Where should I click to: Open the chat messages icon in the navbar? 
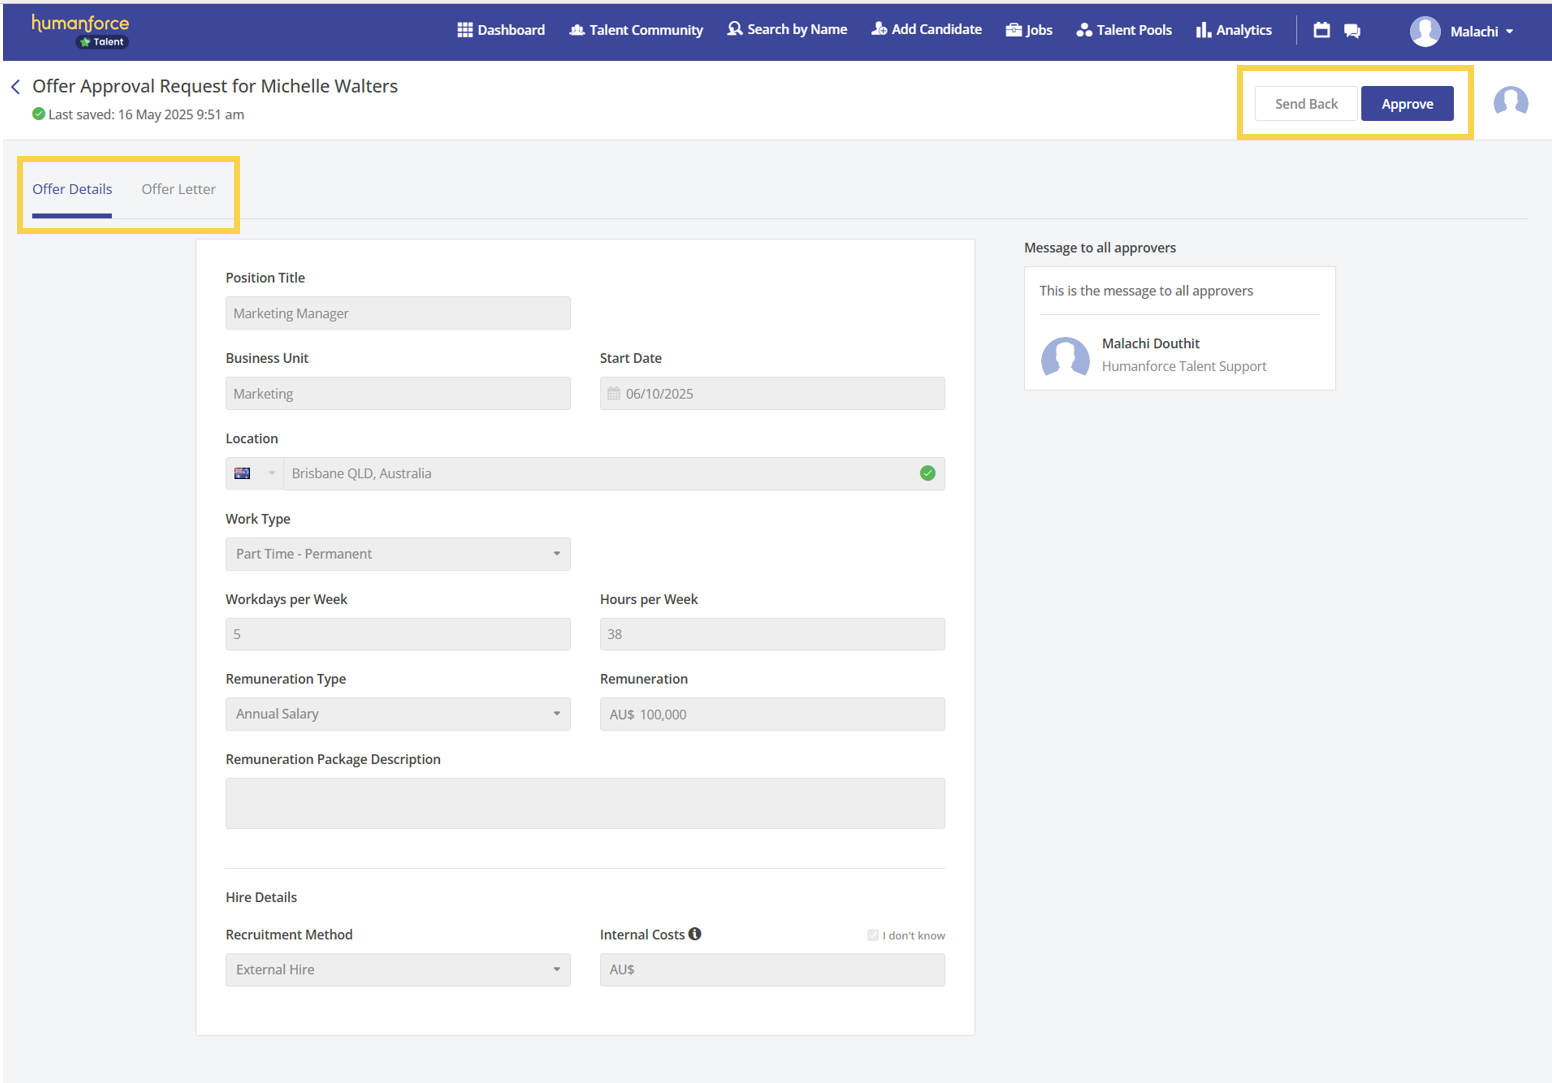tap(1352, 31)
